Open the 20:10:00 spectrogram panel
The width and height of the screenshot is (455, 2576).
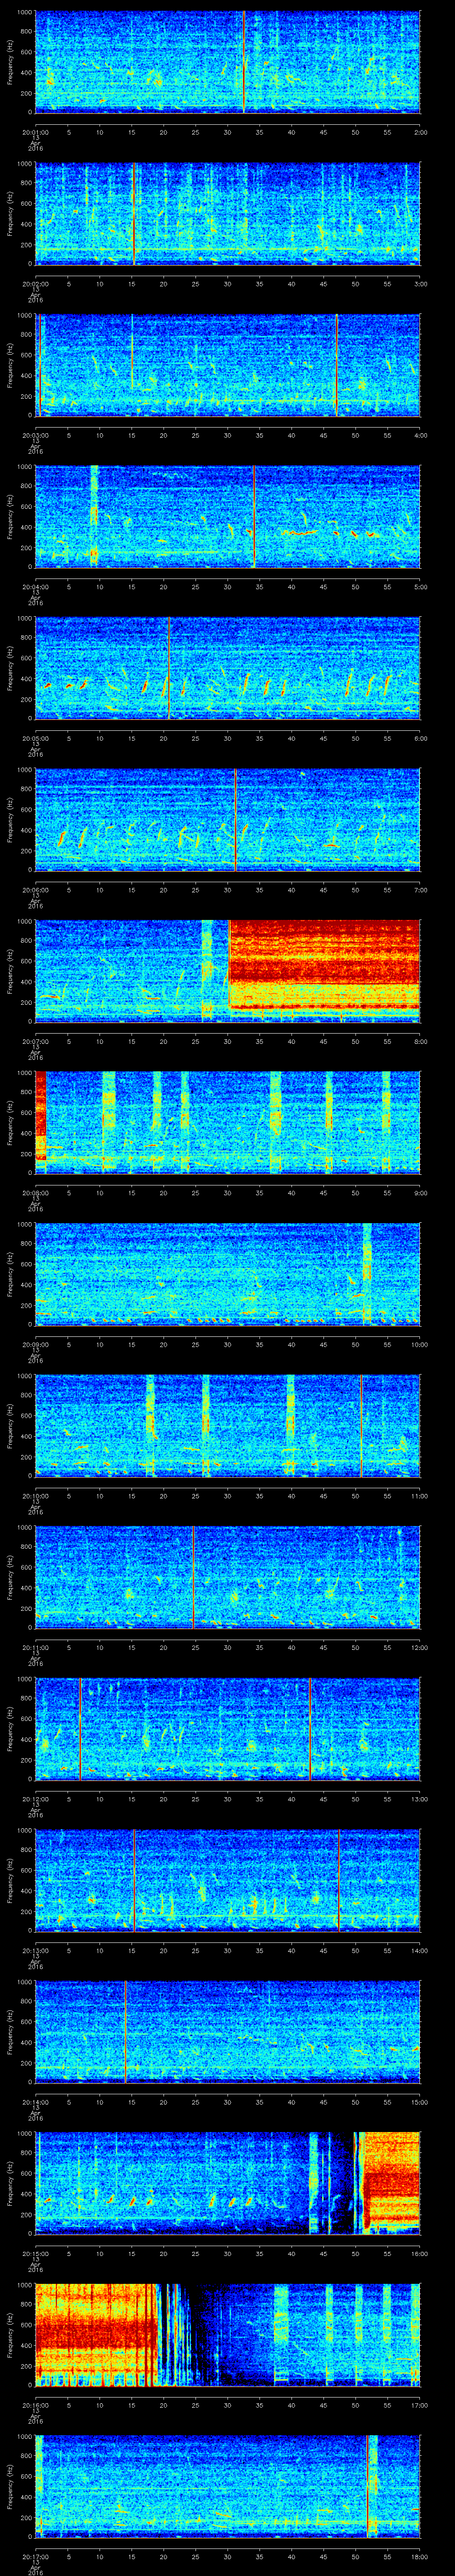coord(227,1425)
